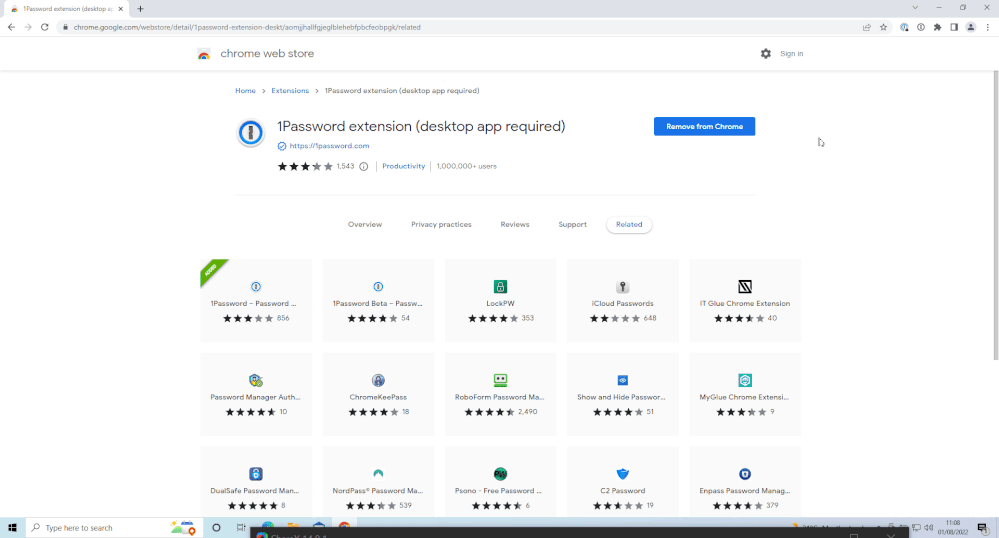Open Chrome profile avatar menu
Image resolution: width=999 pixels, height=538 pixels.
tap(970, 27)
